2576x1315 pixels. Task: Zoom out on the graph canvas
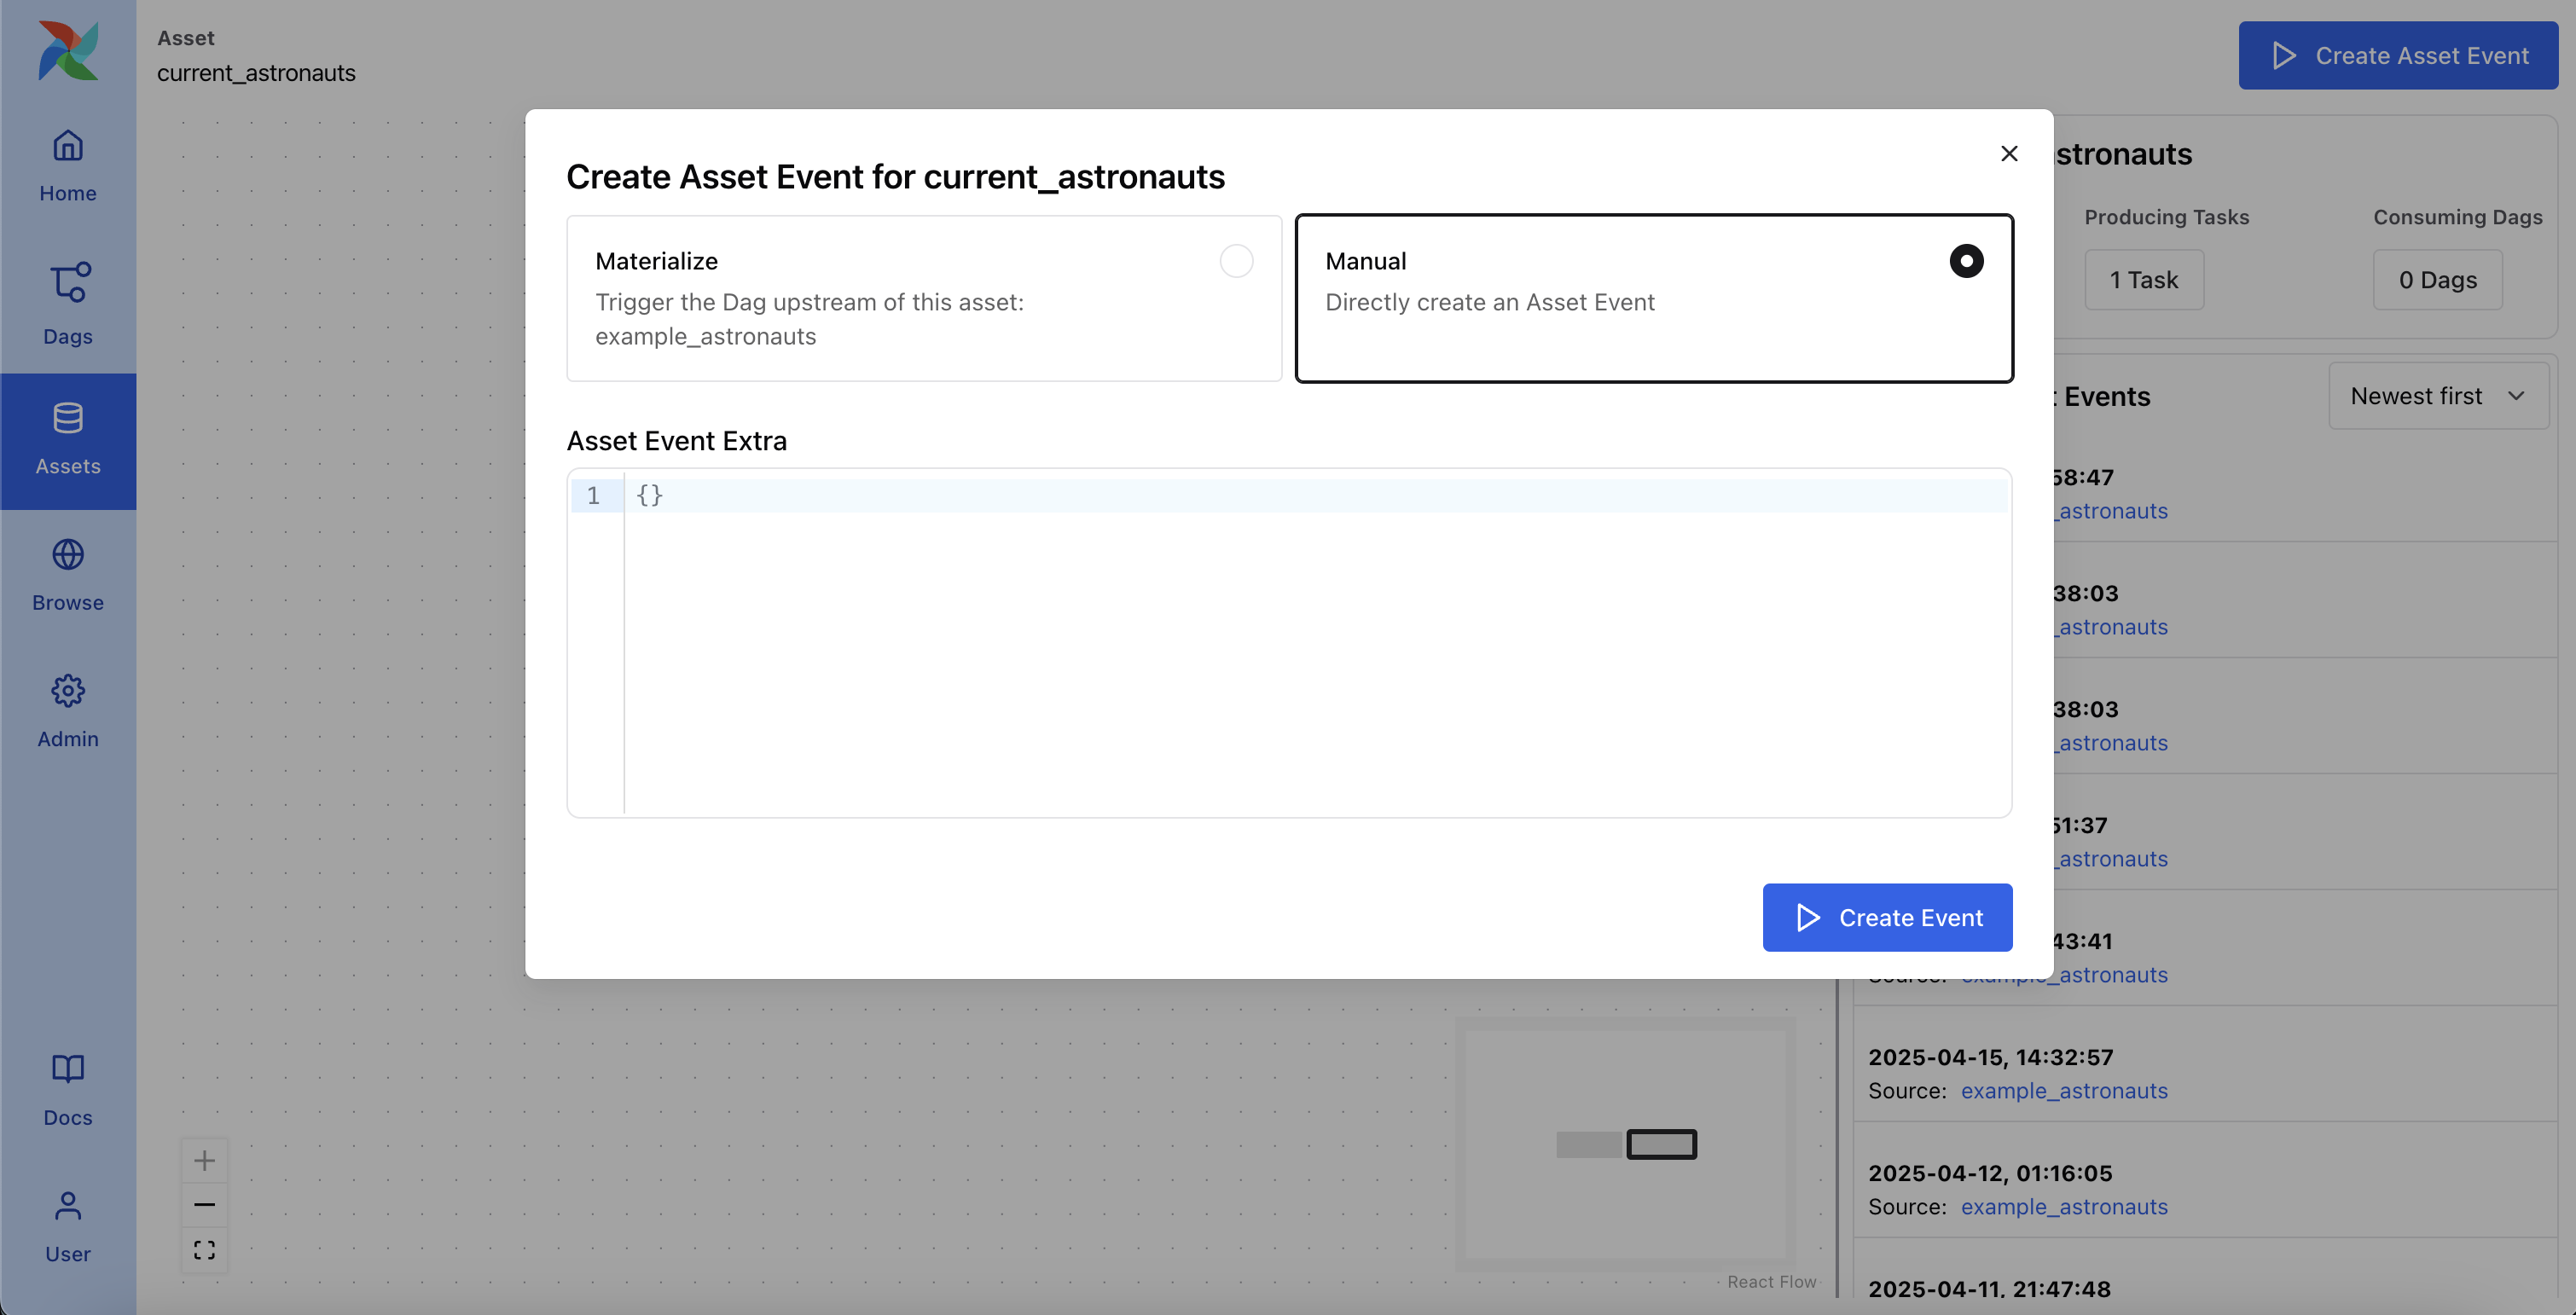(x=204, y=1204)
